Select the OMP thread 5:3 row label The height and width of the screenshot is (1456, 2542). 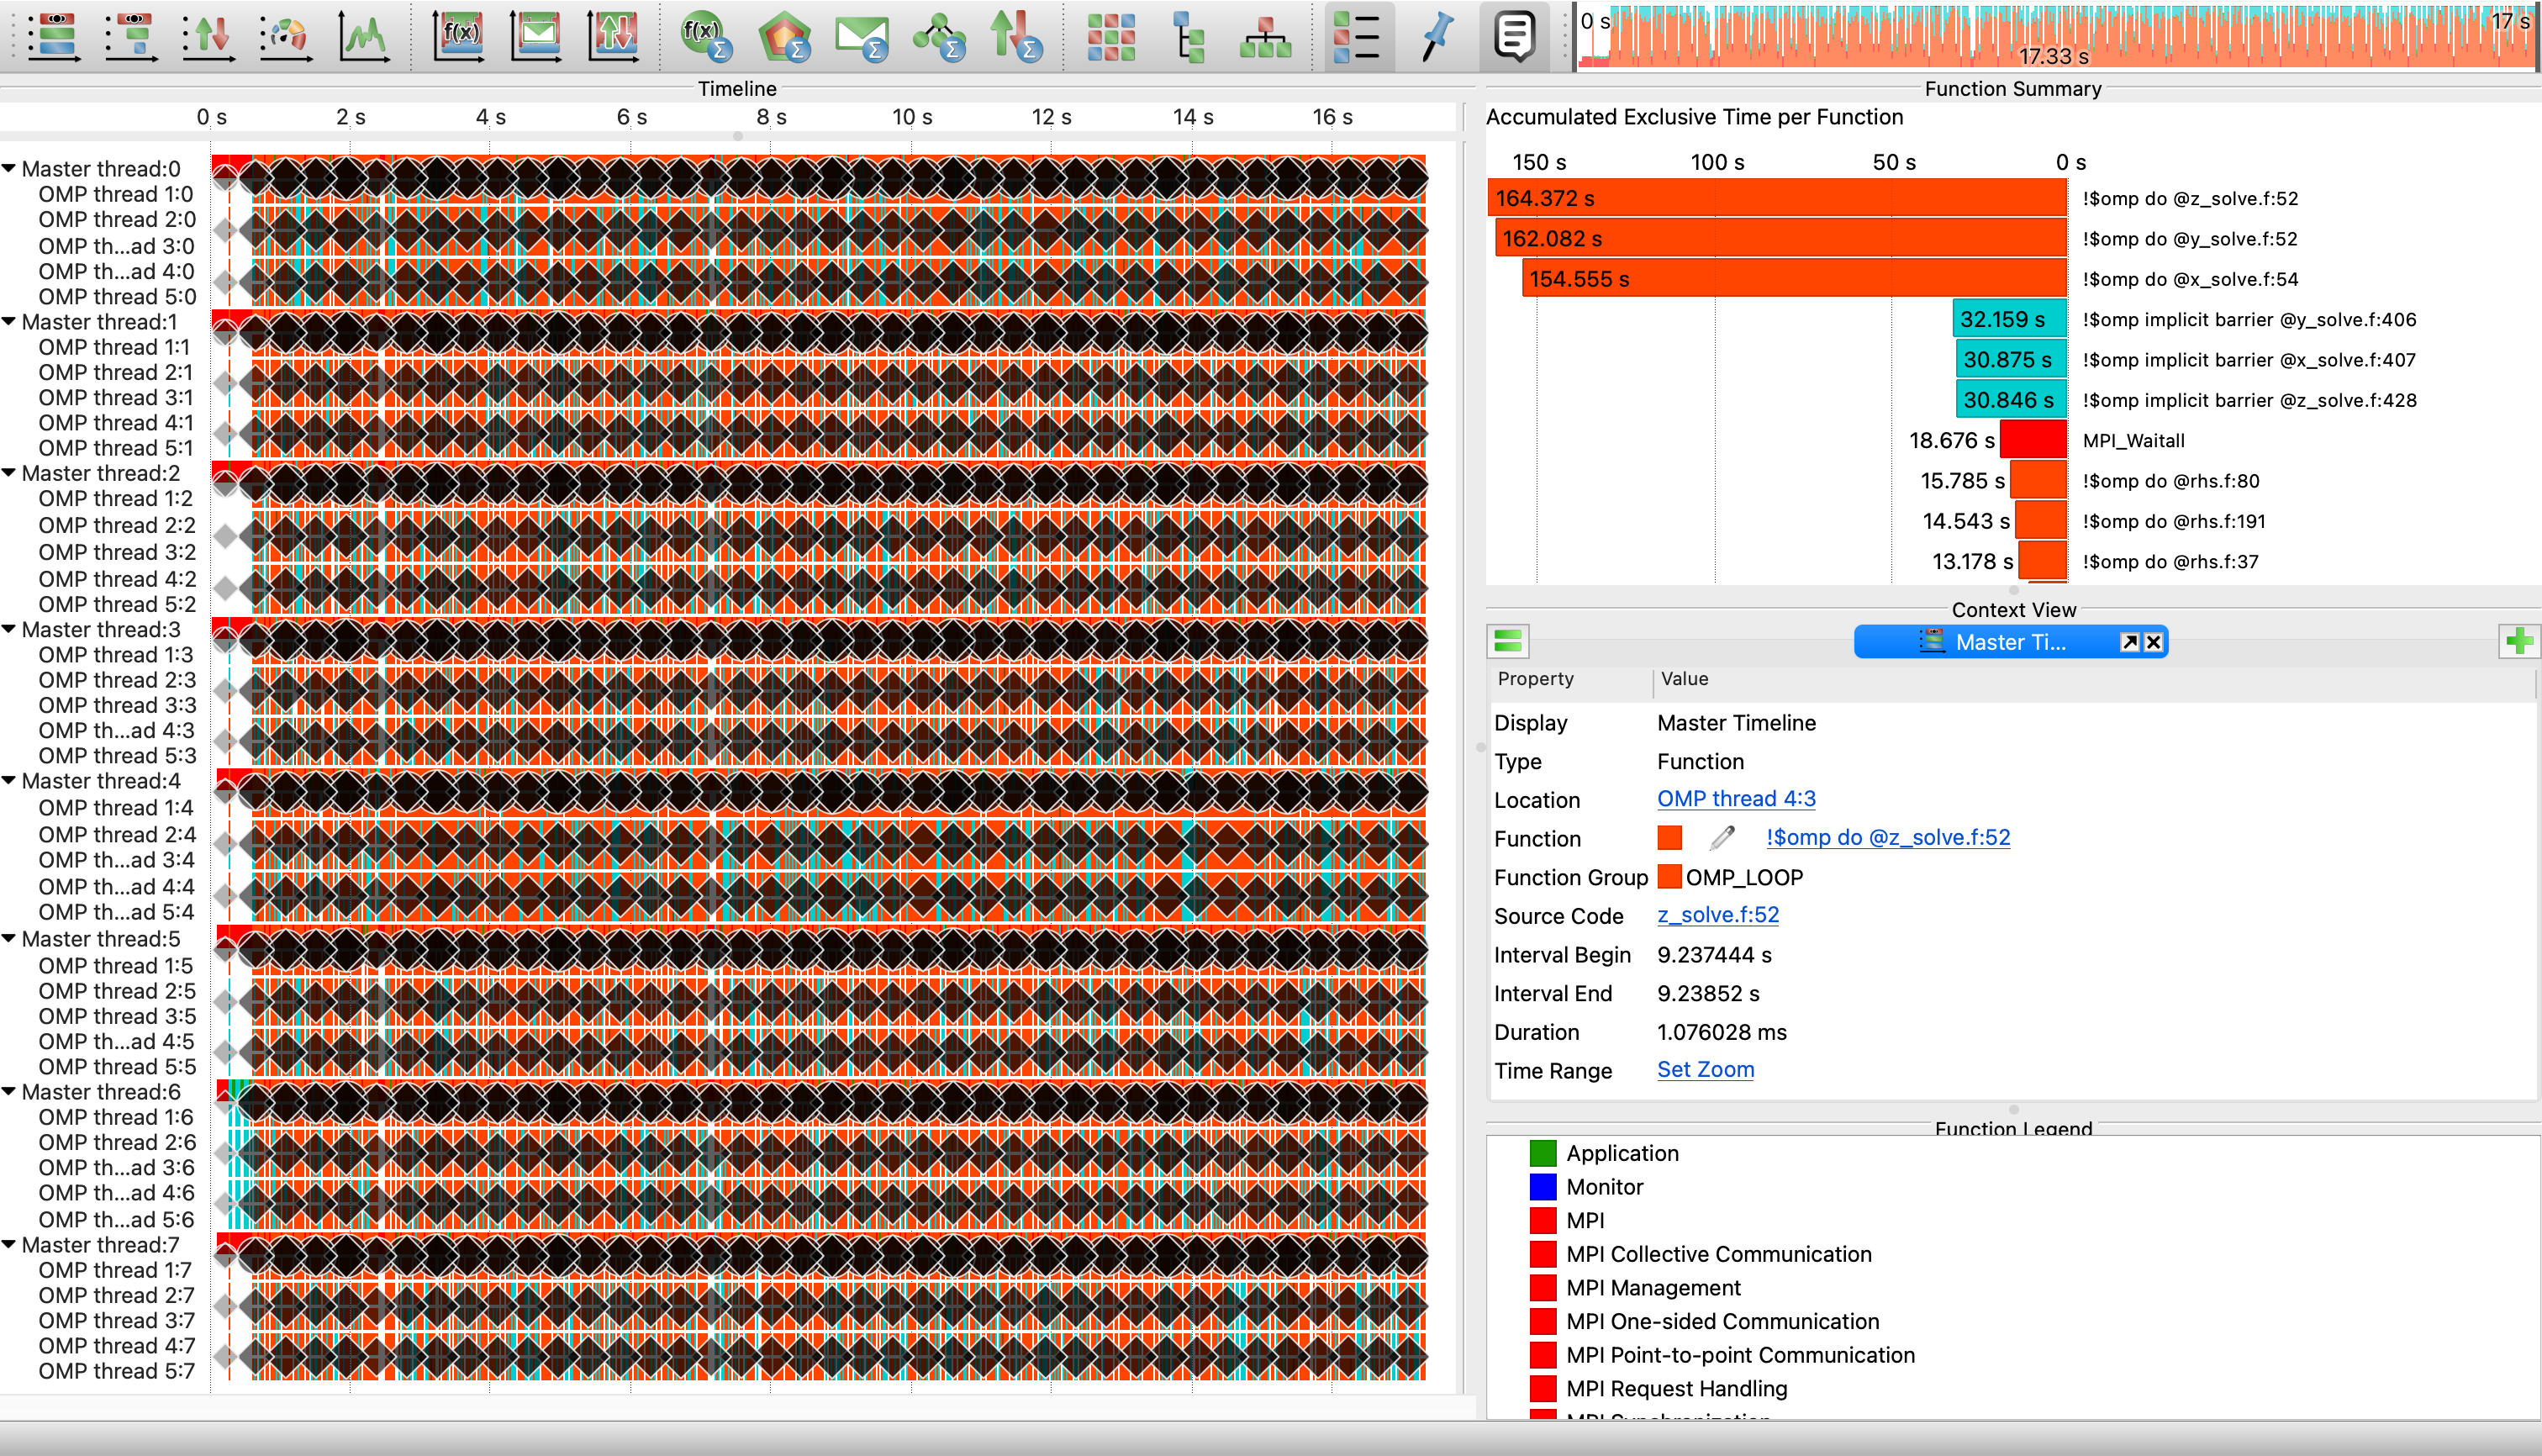pyautogui.click(x=117, y=755)
